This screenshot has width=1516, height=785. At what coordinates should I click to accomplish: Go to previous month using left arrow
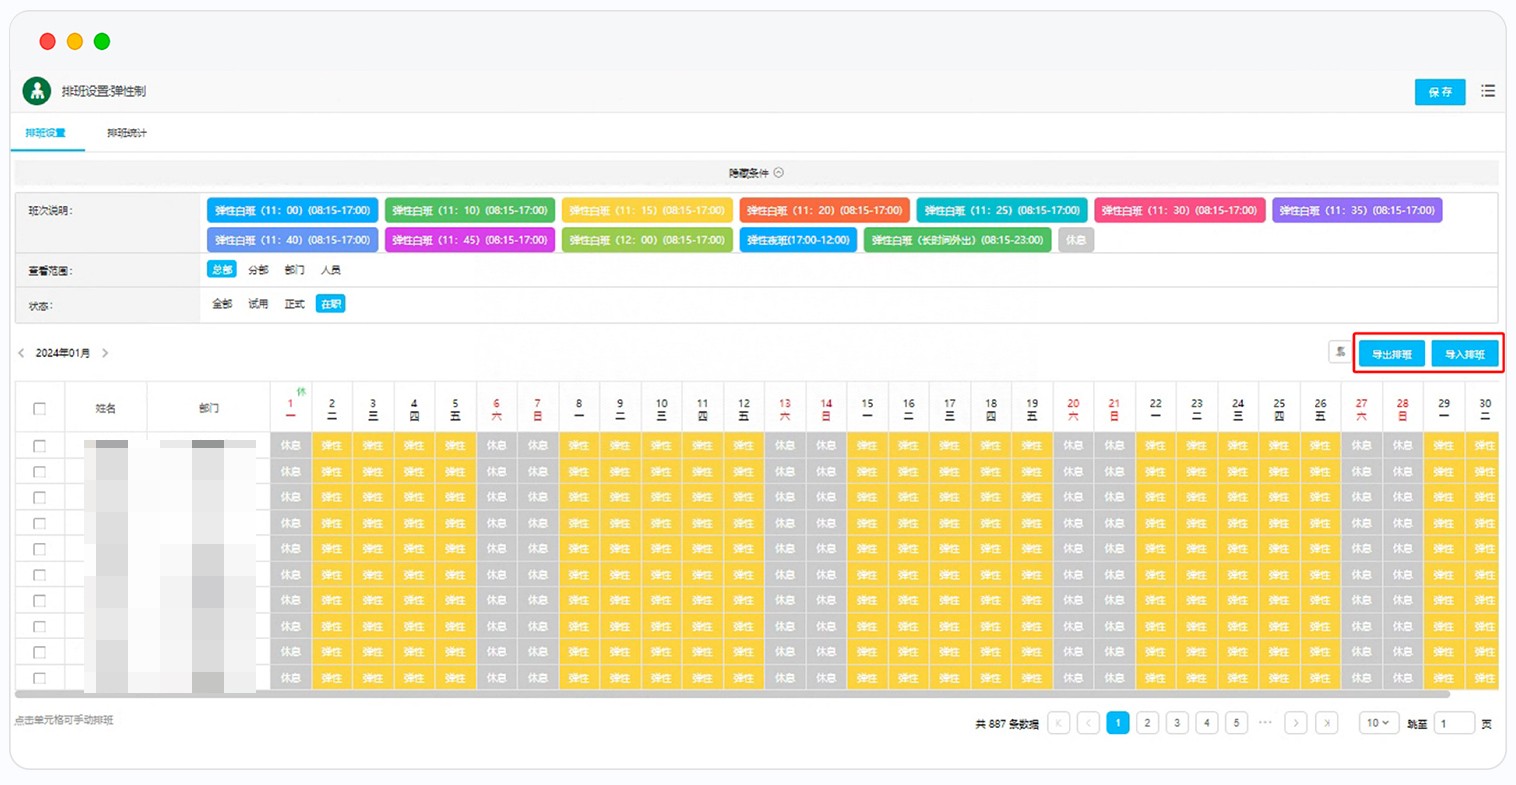click(21, 353)
